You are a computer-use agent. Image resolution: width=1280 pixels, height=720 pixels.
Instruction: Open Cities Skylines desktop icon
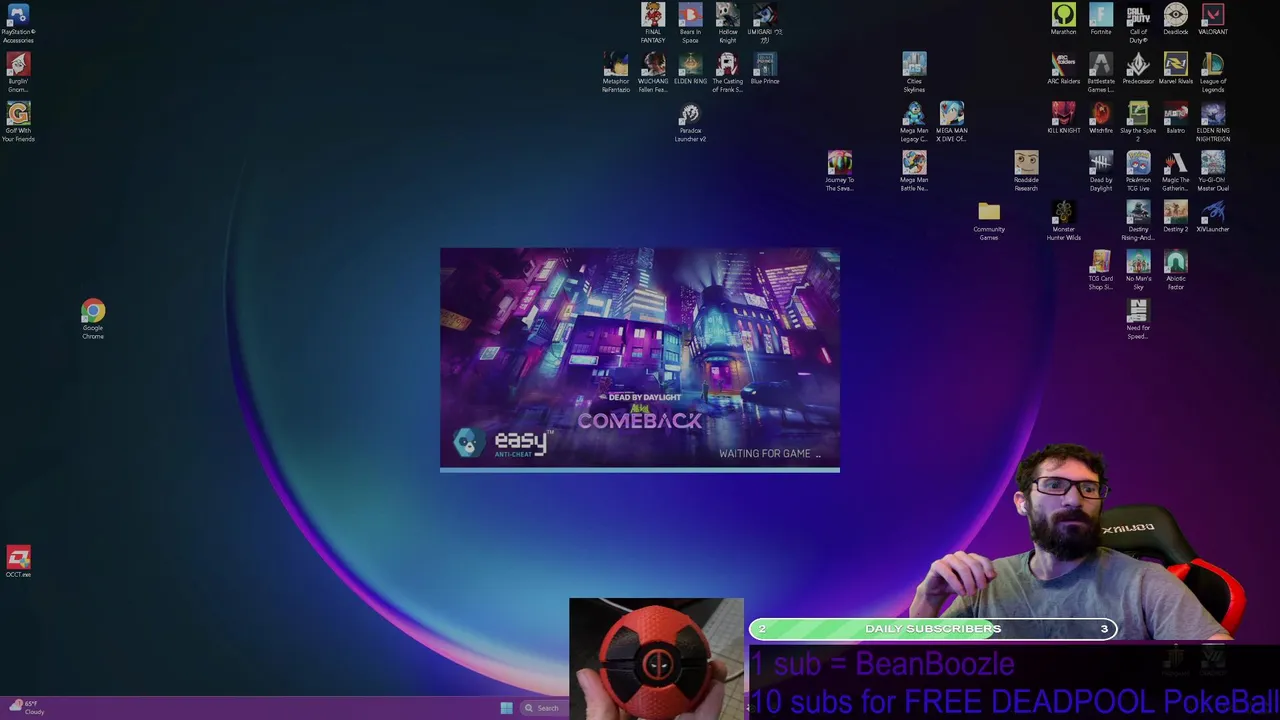[x=914, y=73]
